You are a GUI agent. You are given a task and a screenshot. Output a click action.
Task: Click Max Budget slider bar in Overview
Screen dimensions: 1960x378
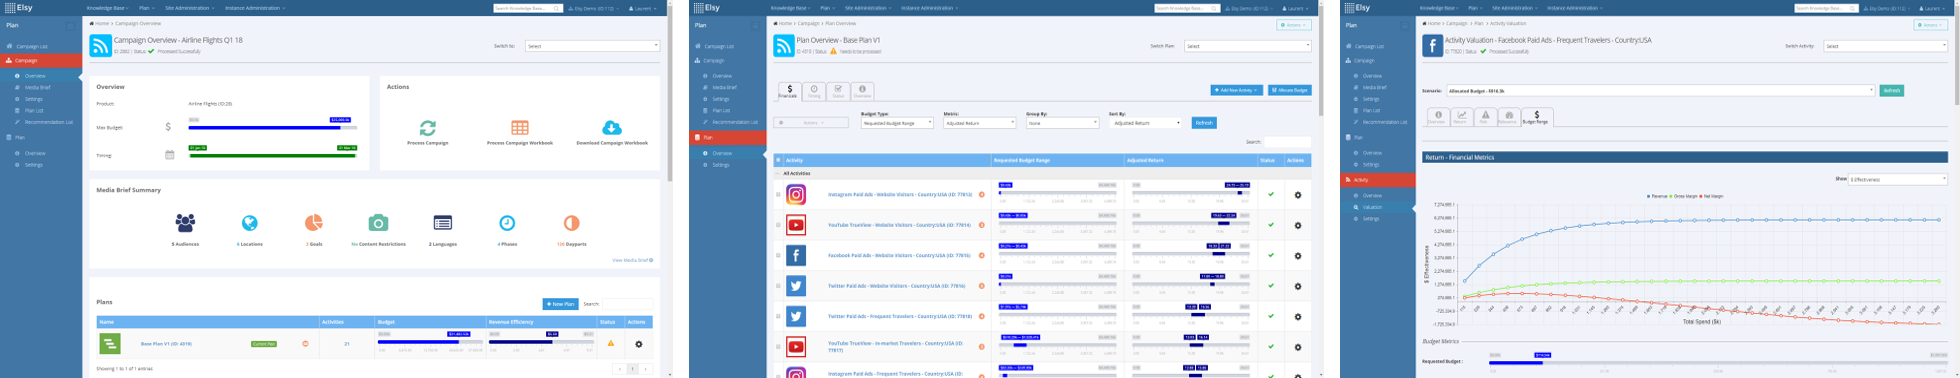pyautogui.click(x=273, y=127)
